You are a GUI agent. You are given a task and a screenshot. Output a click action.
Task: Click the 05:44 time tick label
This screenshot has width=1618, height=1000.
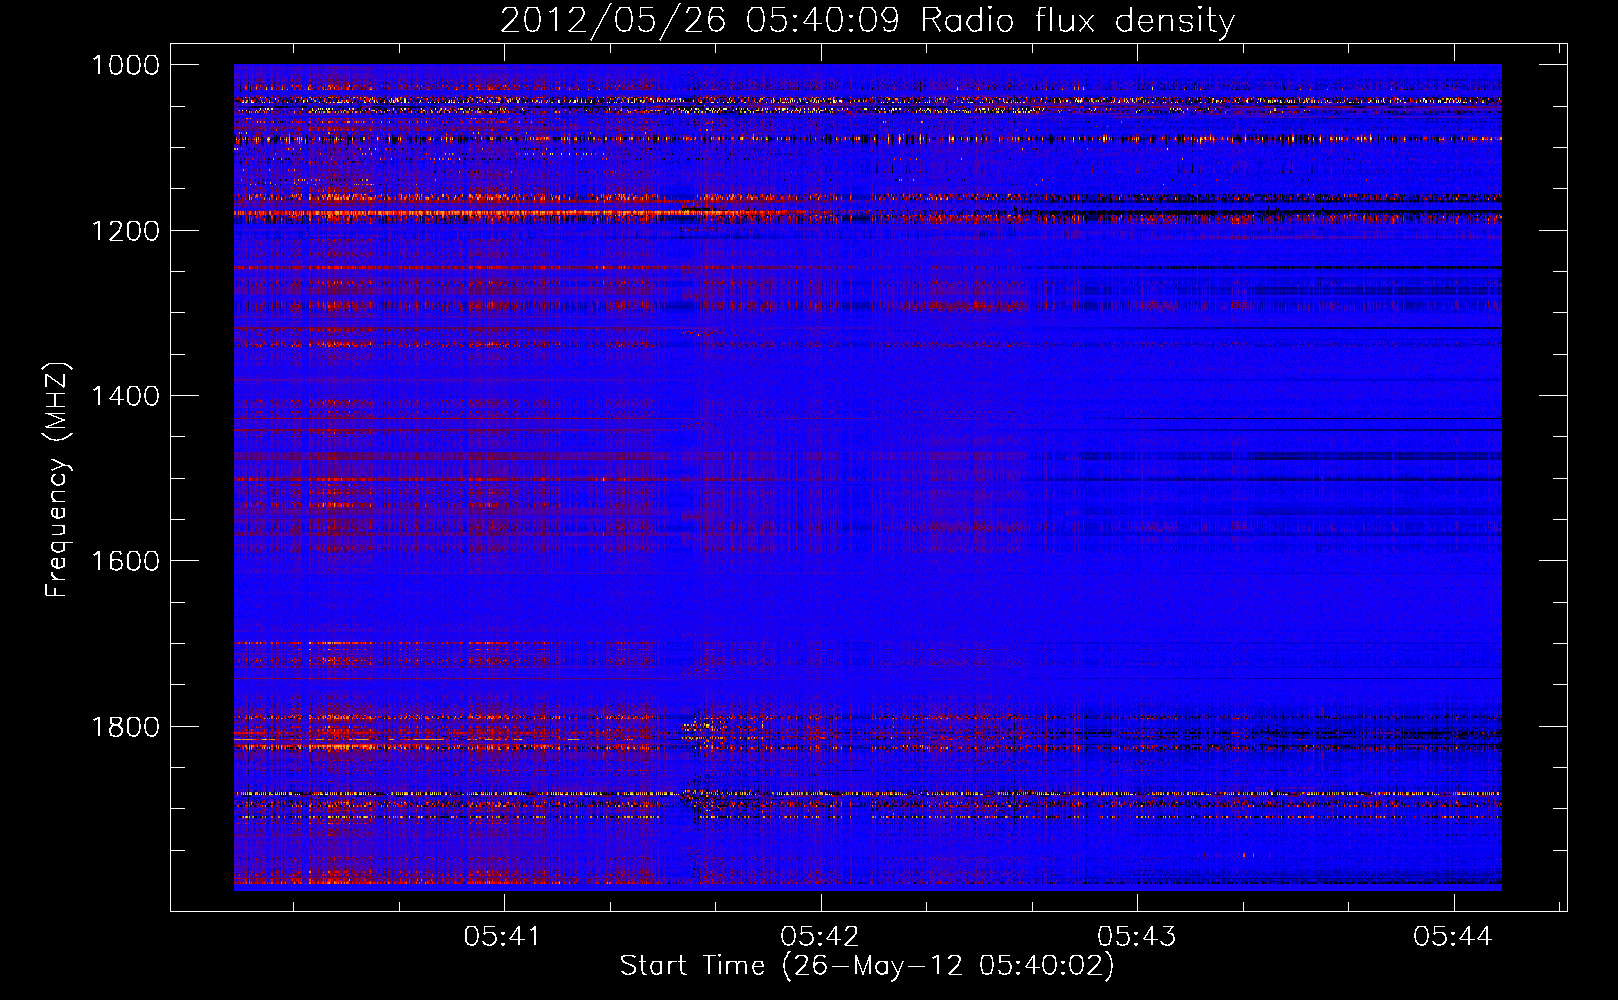pos(1453,936)
